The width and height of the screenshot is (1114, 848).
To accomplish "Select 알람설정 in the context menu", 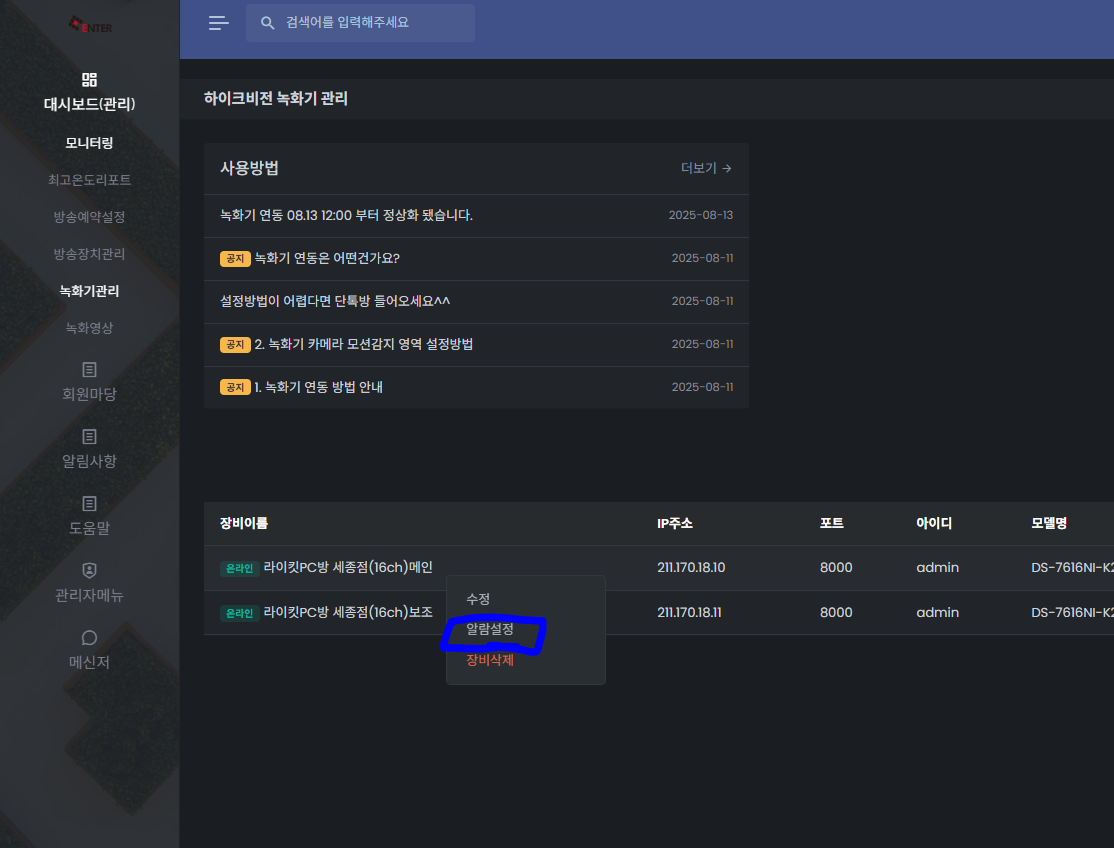I will 490,630.
